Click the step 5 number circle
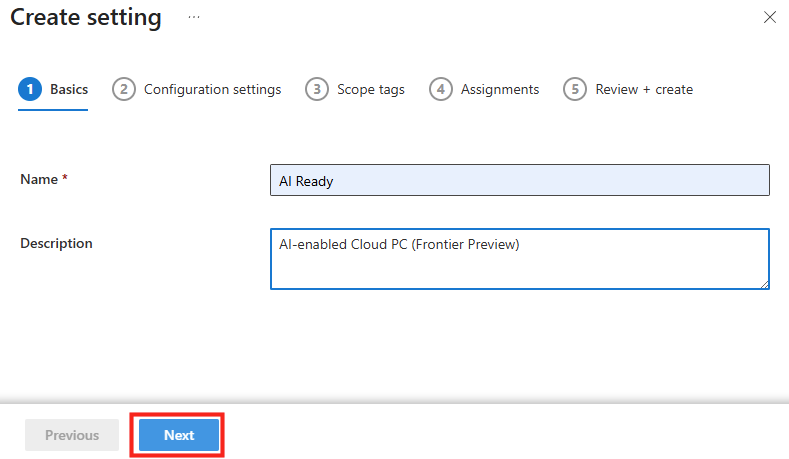The height and width of the screenshot is (459, 789). pyautogui.click(x=575, y=89)
